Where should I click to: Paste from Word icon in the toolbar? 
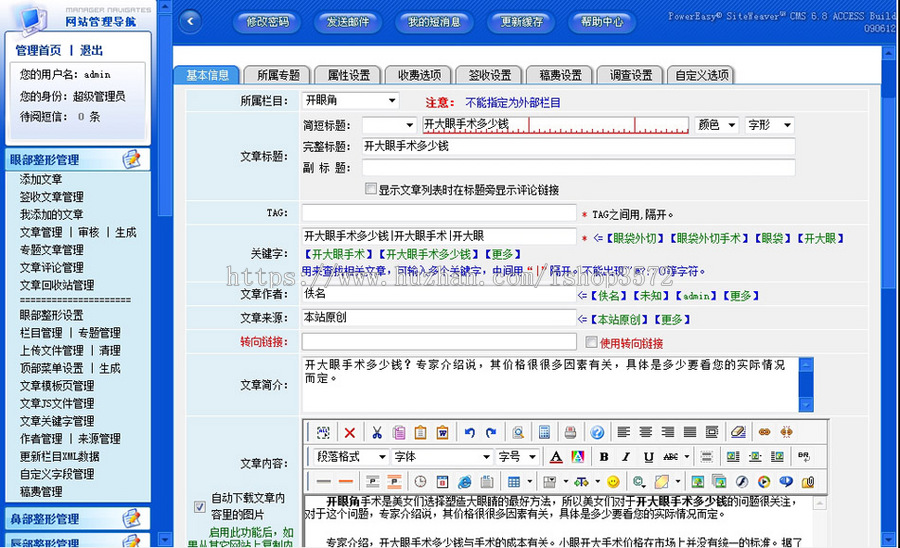coord(443,433)
